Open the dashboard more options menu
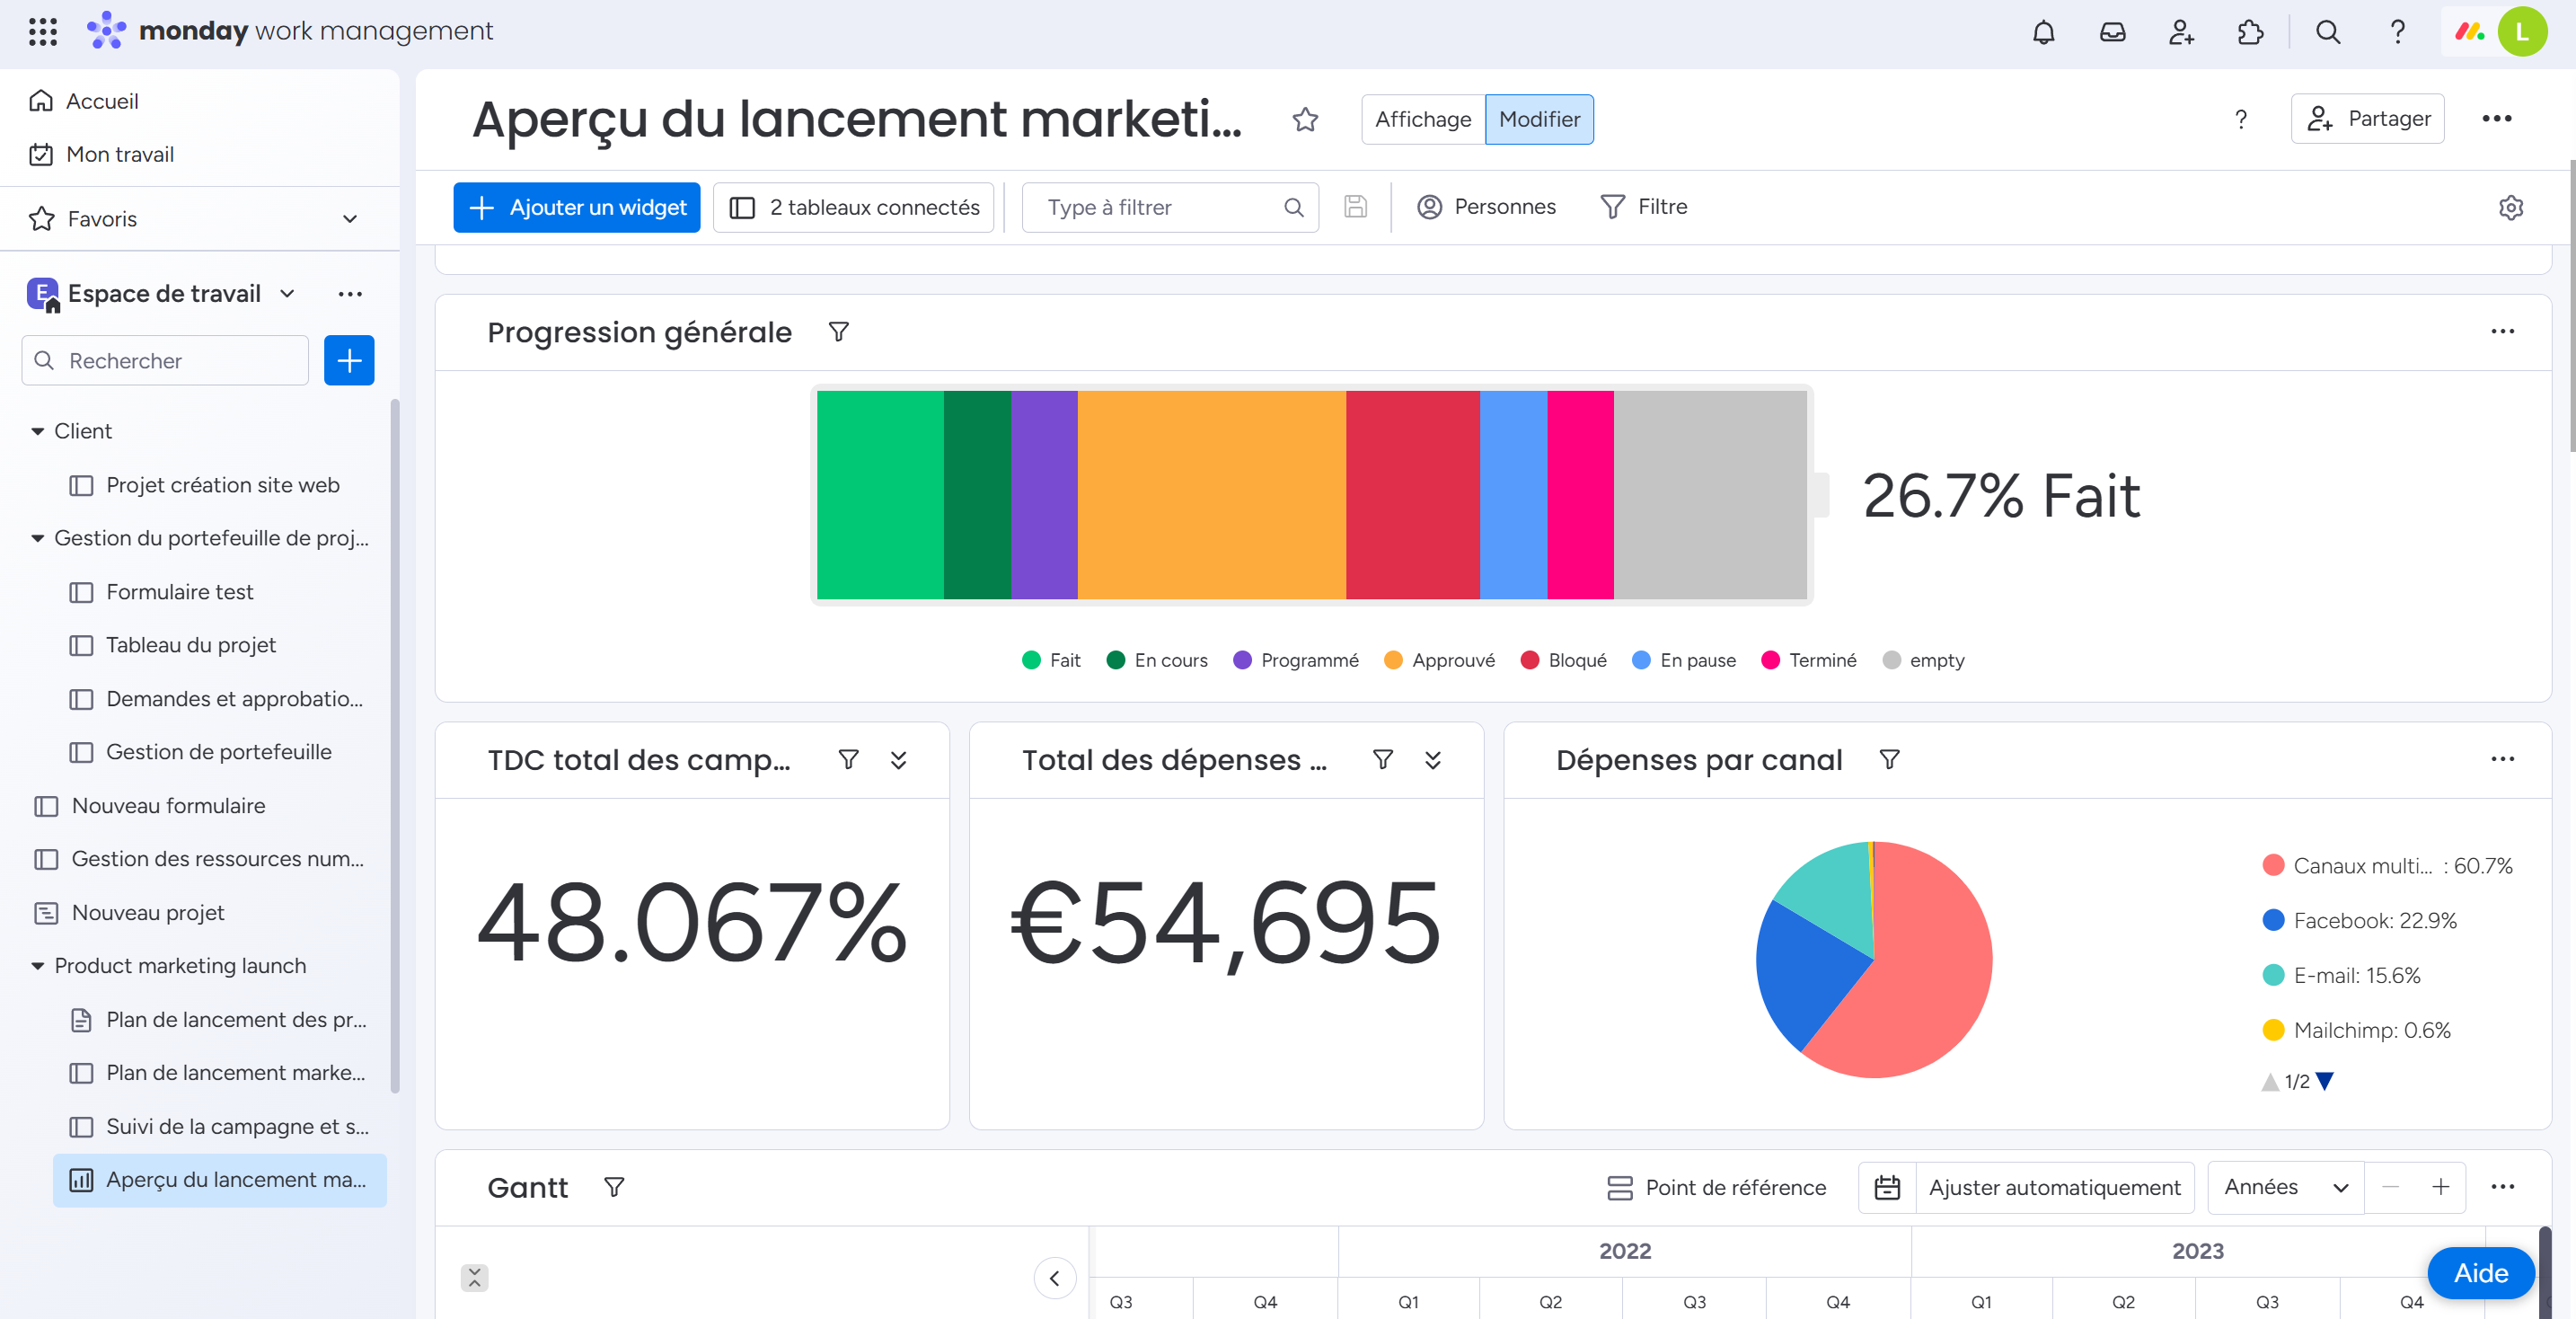 click(2497, 119)
